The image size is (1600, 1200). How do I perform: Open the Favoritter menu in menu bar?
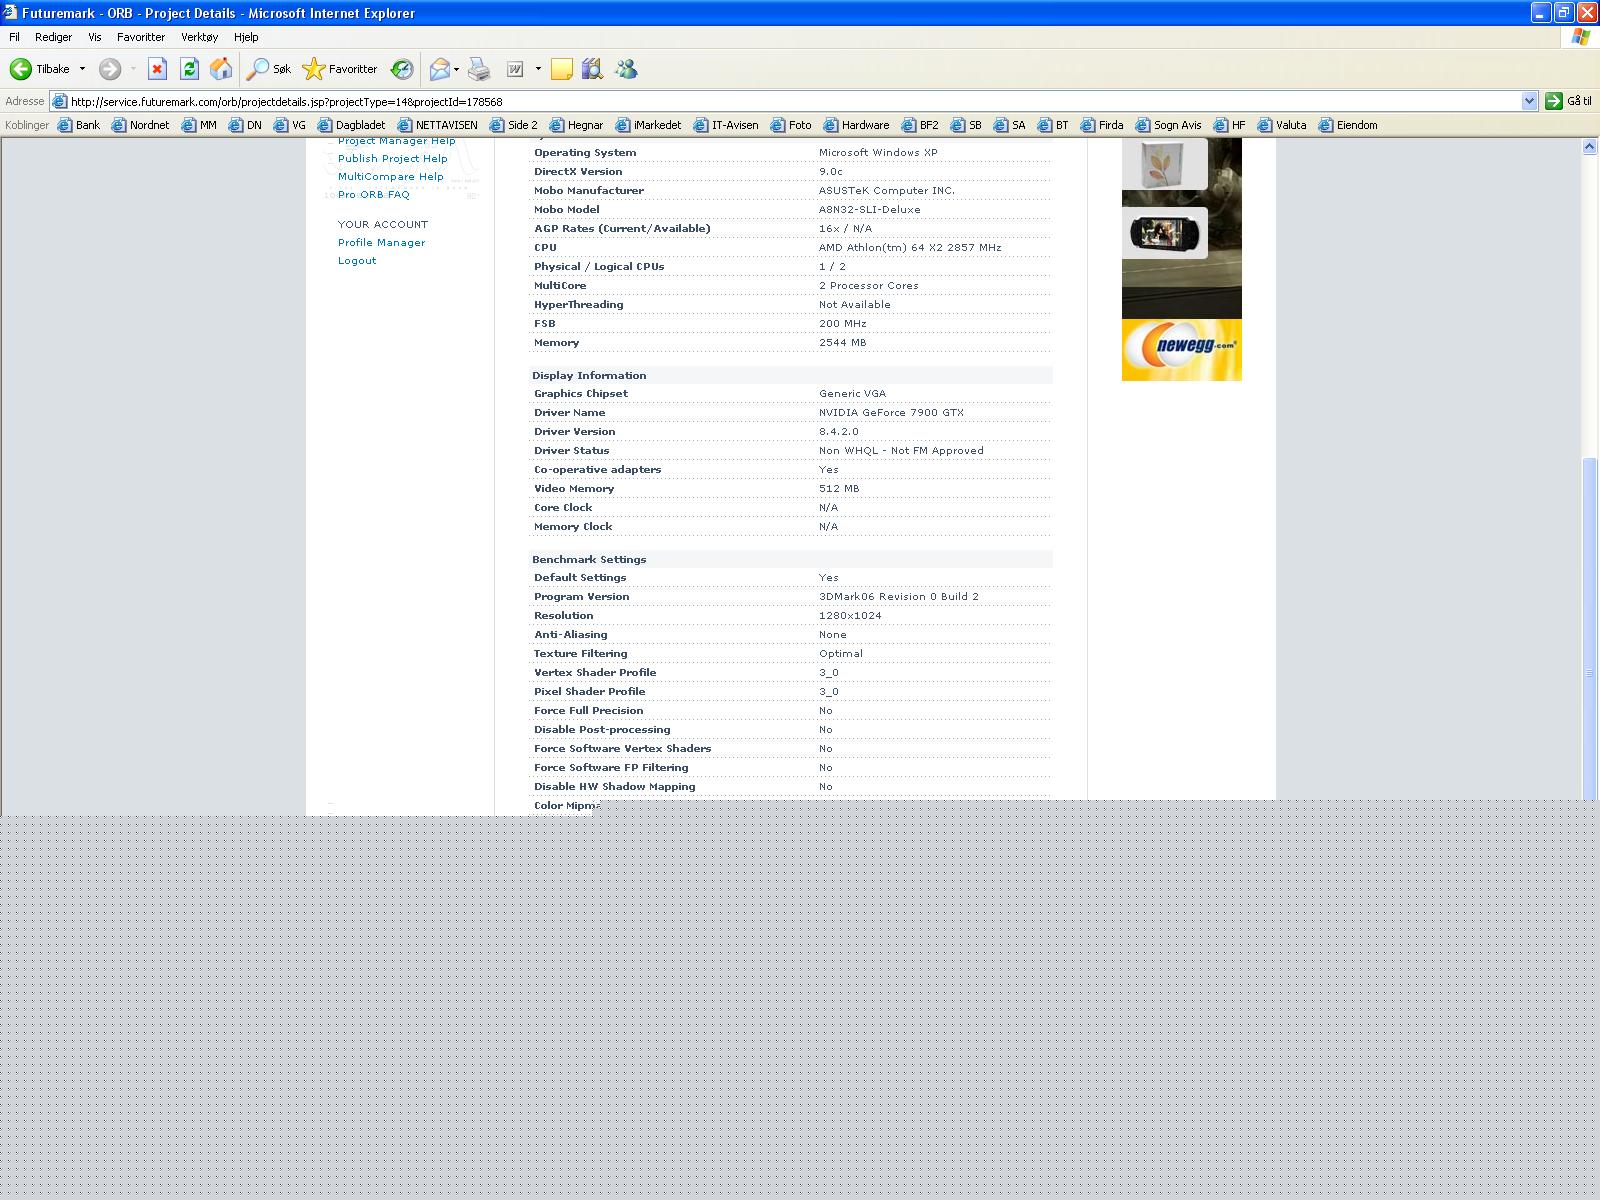[x=141, y=37]
